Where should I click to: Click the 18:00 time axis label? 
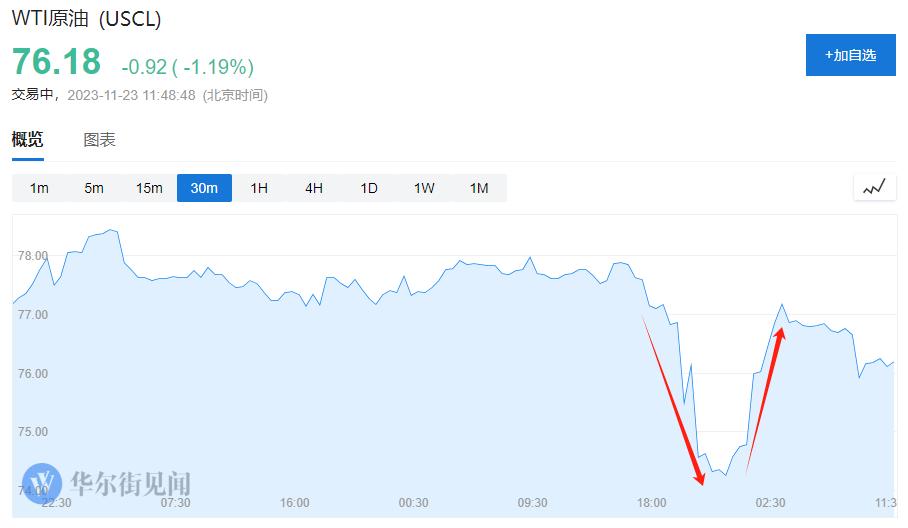tap(651, 503)
